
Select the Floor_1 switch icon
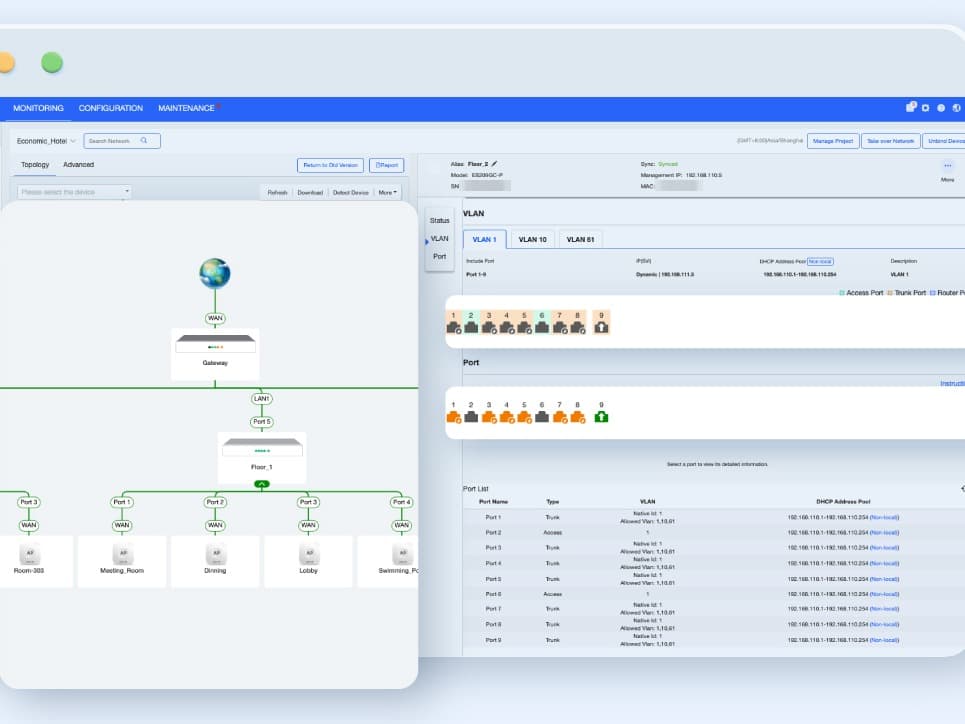point(262,447)
